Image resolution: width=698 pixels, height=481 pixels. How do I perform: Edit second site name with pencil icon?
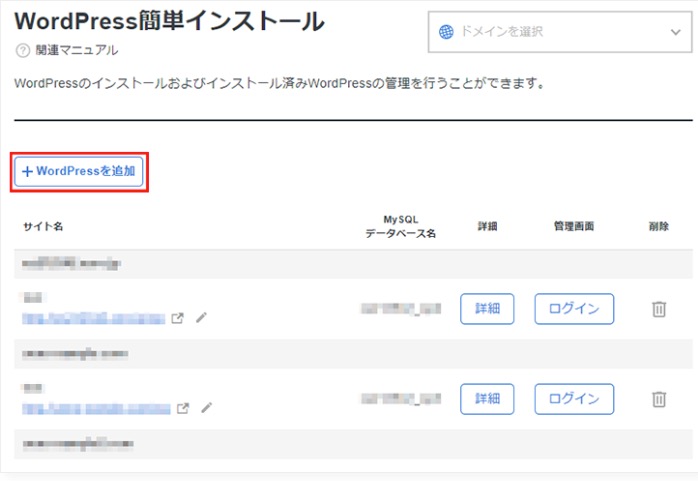coord(206,408)
